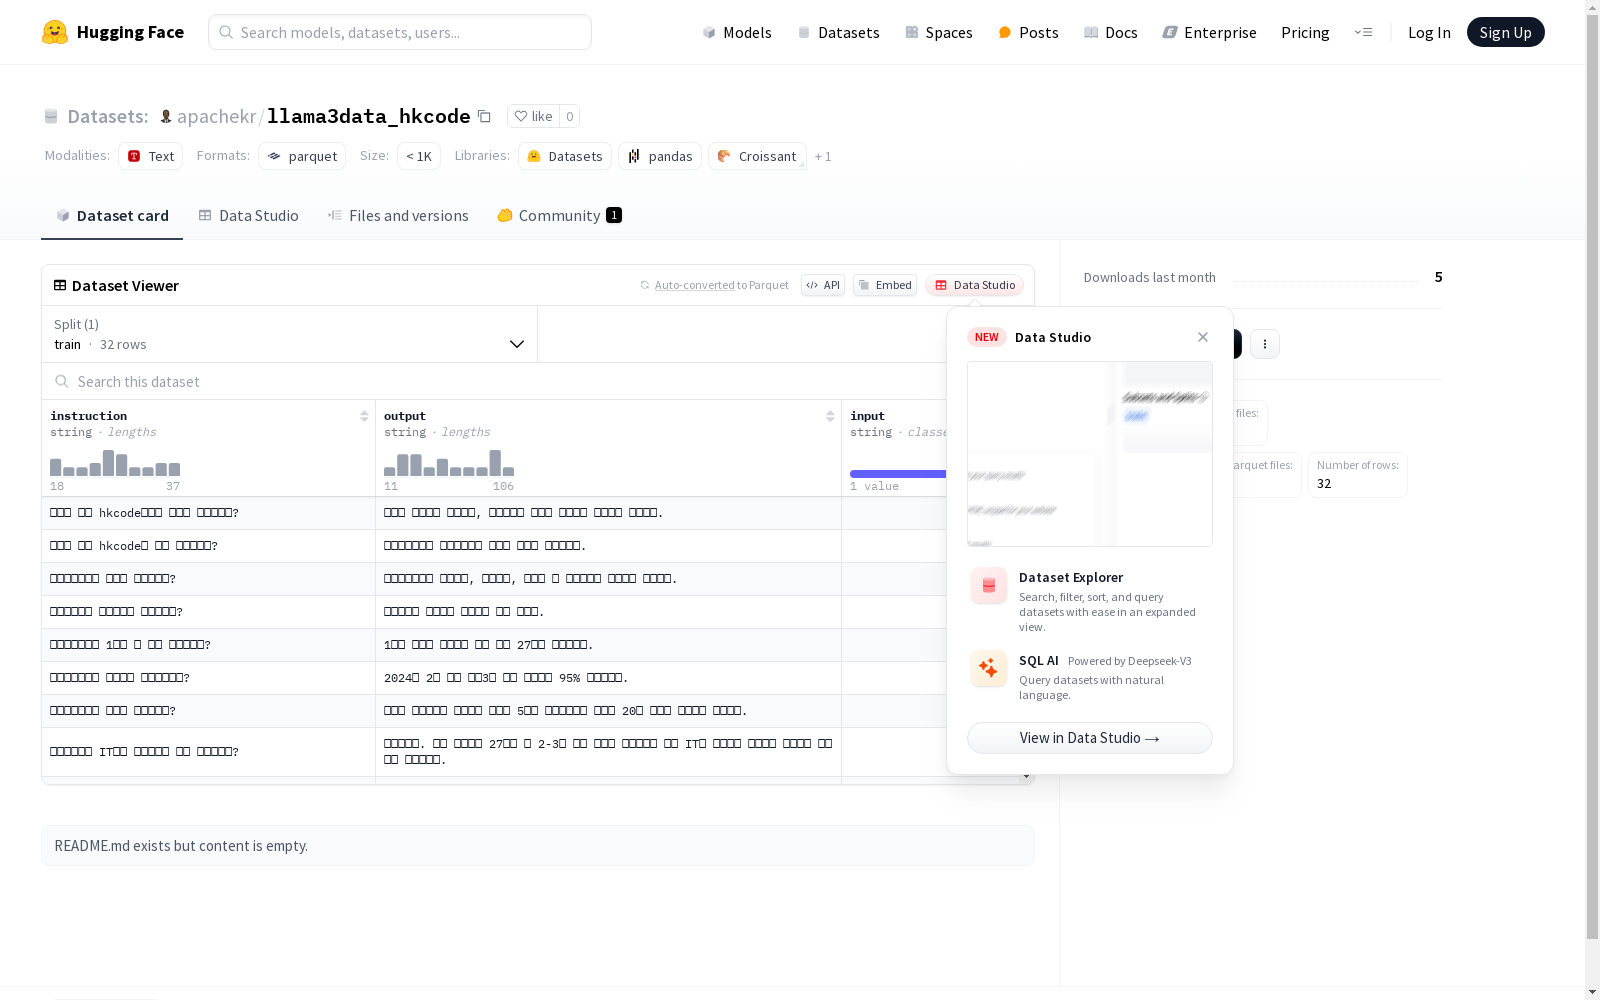Screen dimensions: 1600x1000
Task: Click the Dataset Explorer icon
Action: click(x=989, y=586)
